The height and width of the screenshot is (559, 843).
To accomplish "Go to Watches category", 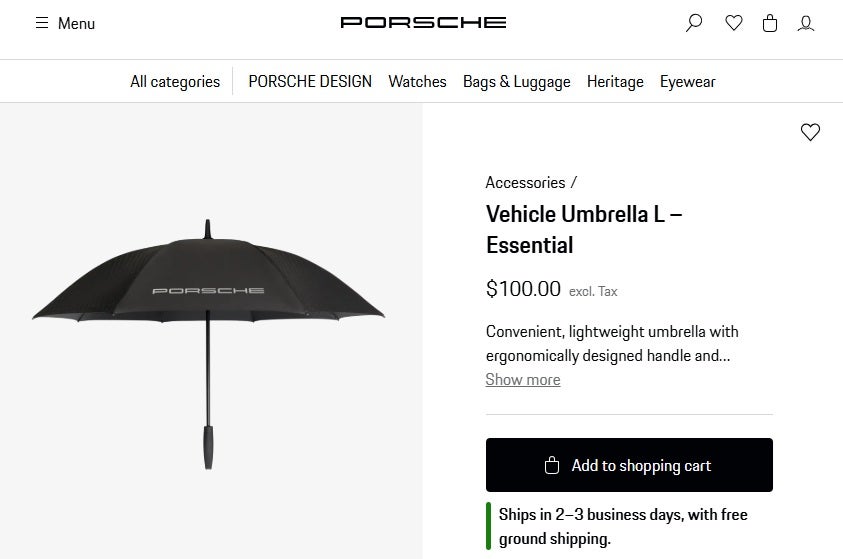I will pyautogui.click(x=417, y=82).
